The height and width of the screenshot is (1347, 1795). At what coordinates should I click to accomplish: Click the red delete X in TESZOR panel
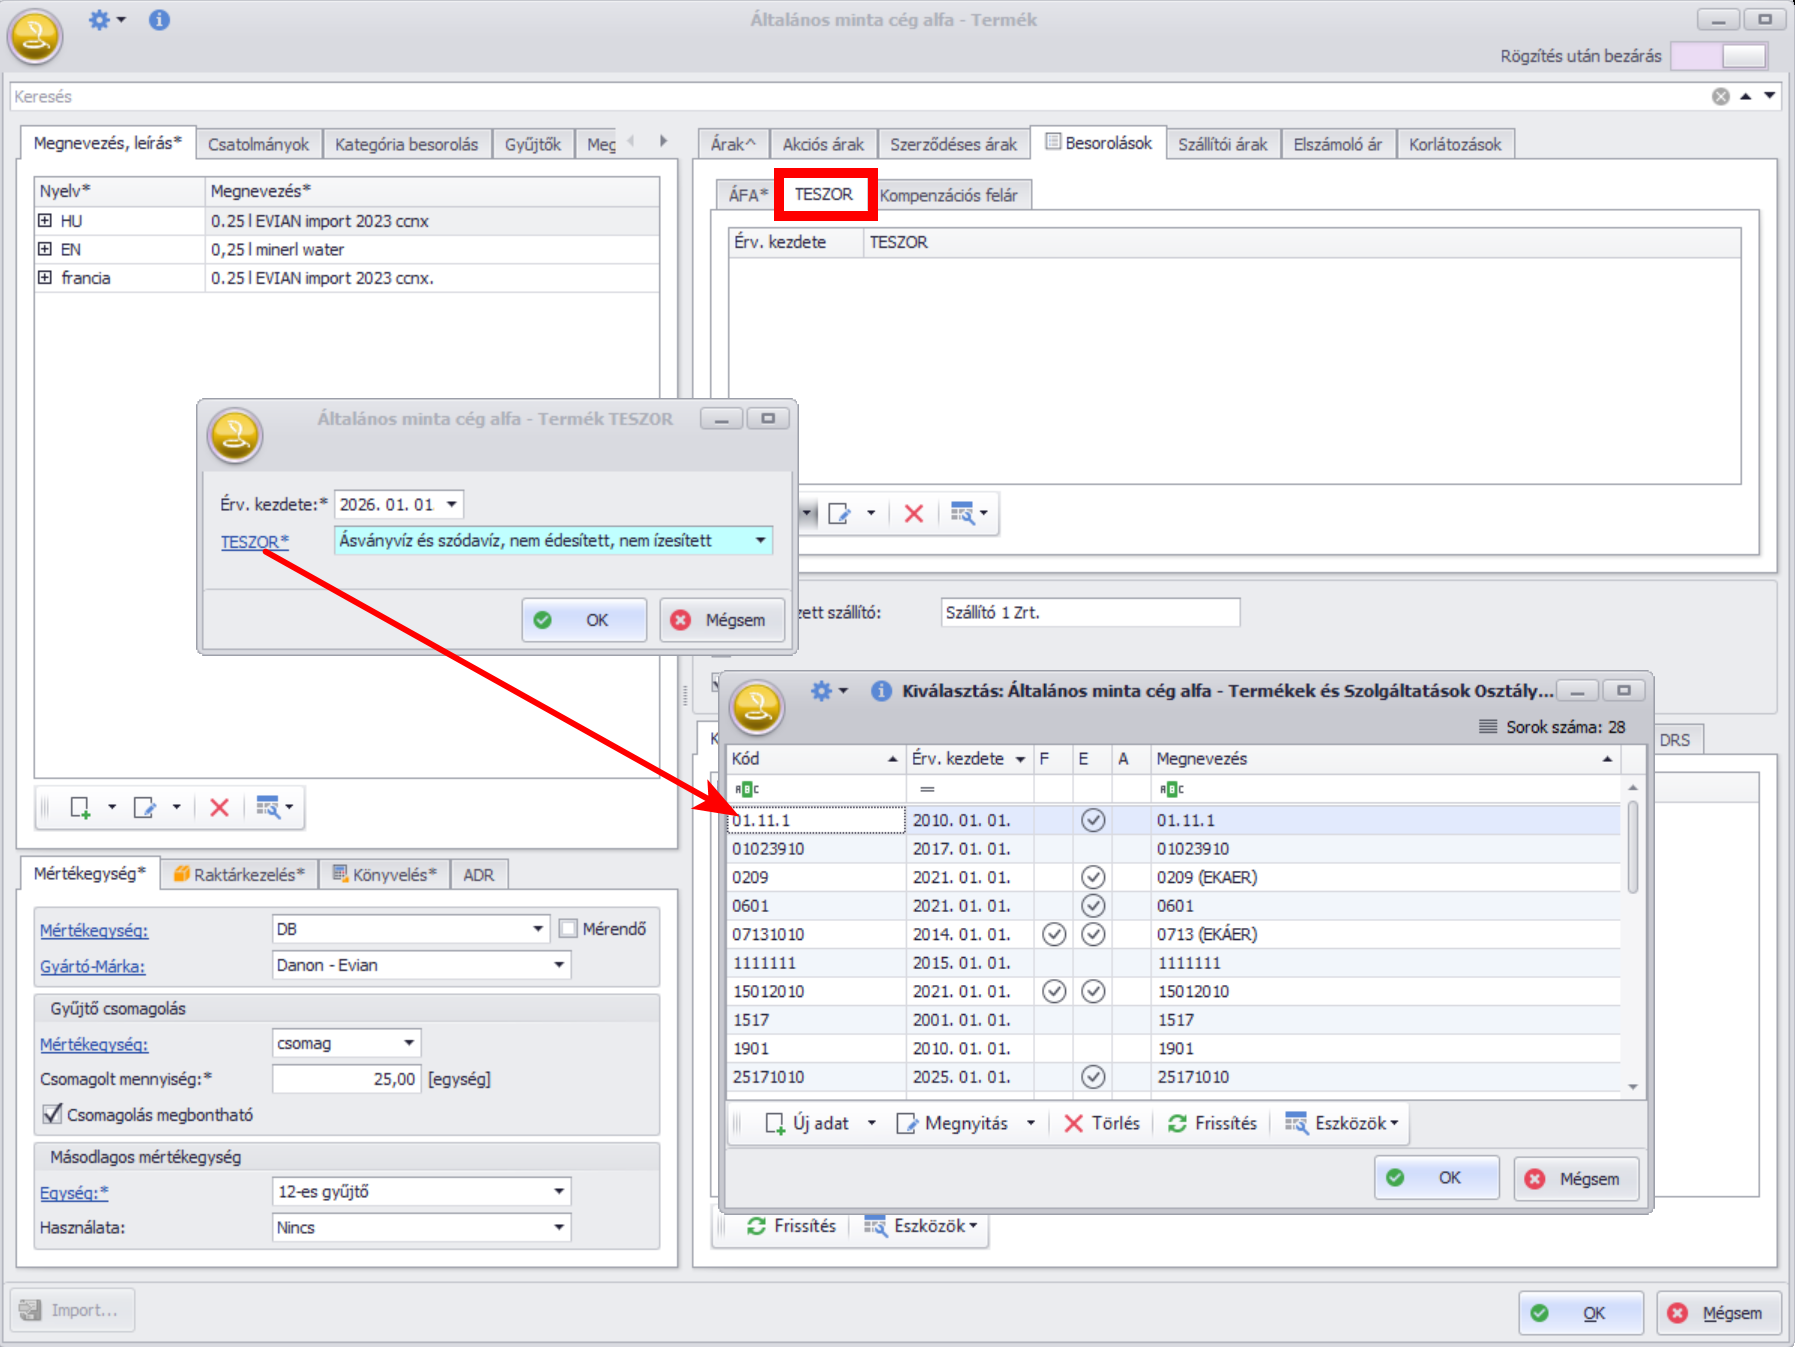(913, 514)
